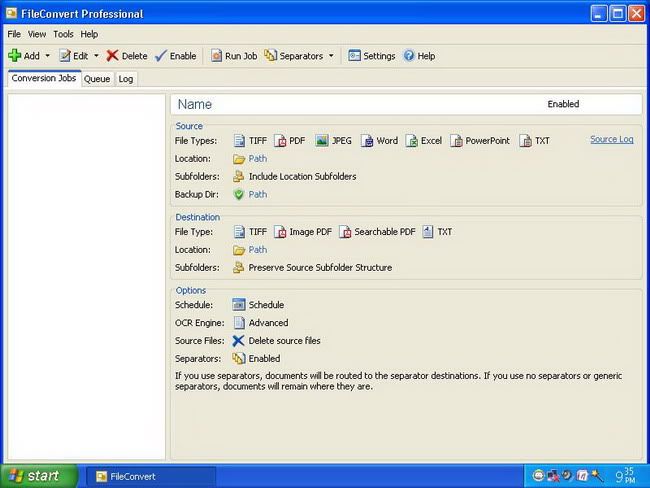Click the Searchable PDF icon
Image resolution: width=650 pixels, height=488 pixels.
coord(345,232)
